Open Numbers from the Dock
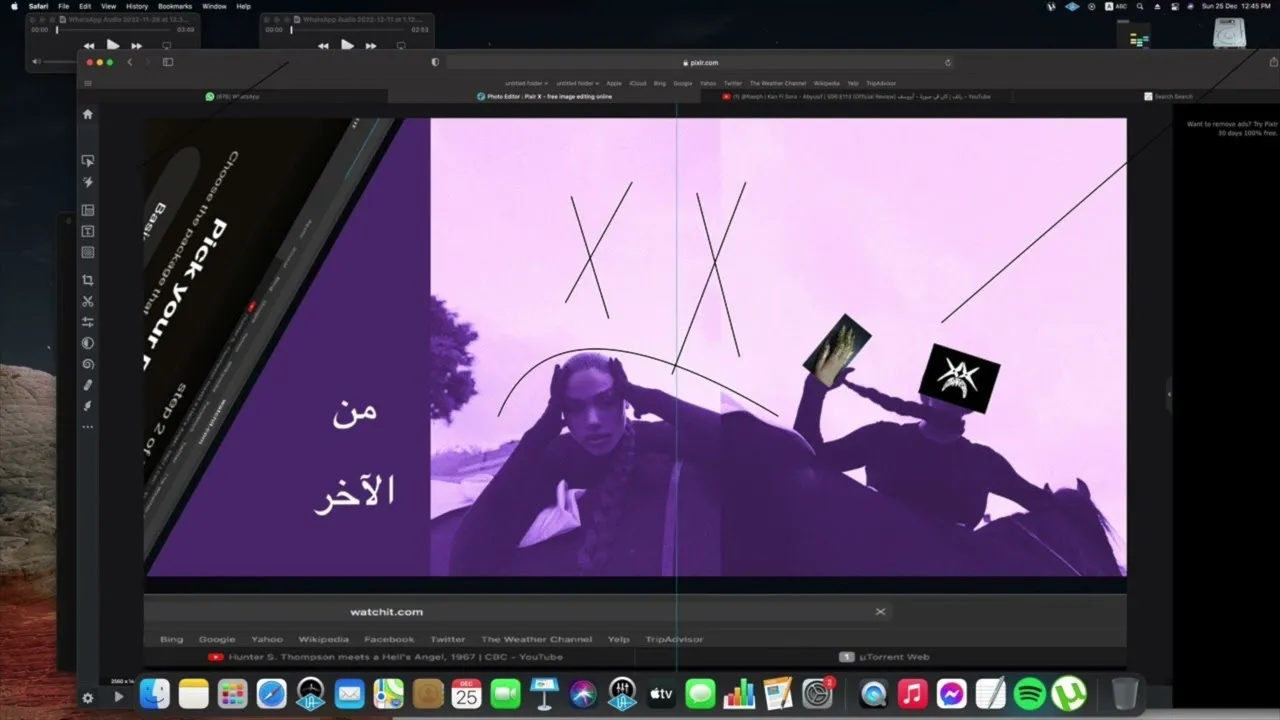 click(739, 693)
